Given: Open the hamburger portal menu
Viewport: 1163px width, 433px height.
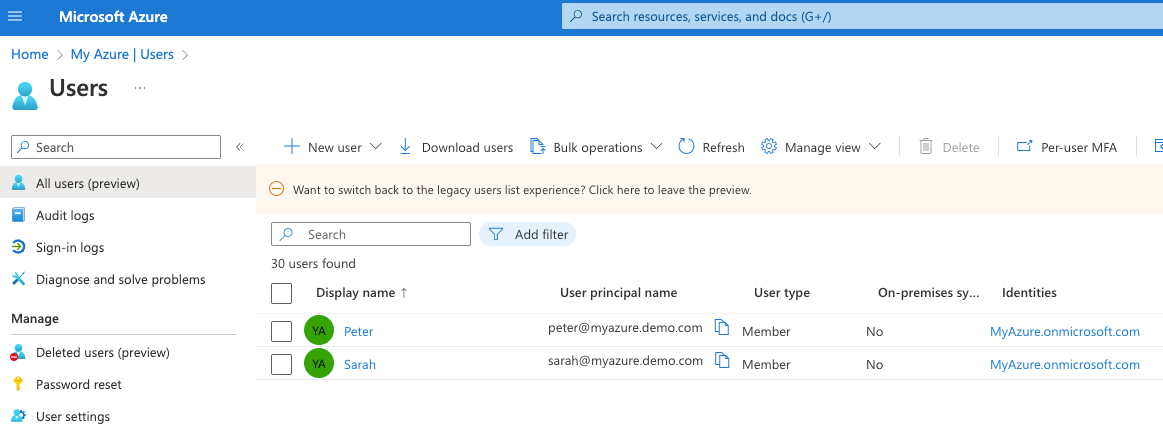Looking at the screenshot, I should pos(15,16).
